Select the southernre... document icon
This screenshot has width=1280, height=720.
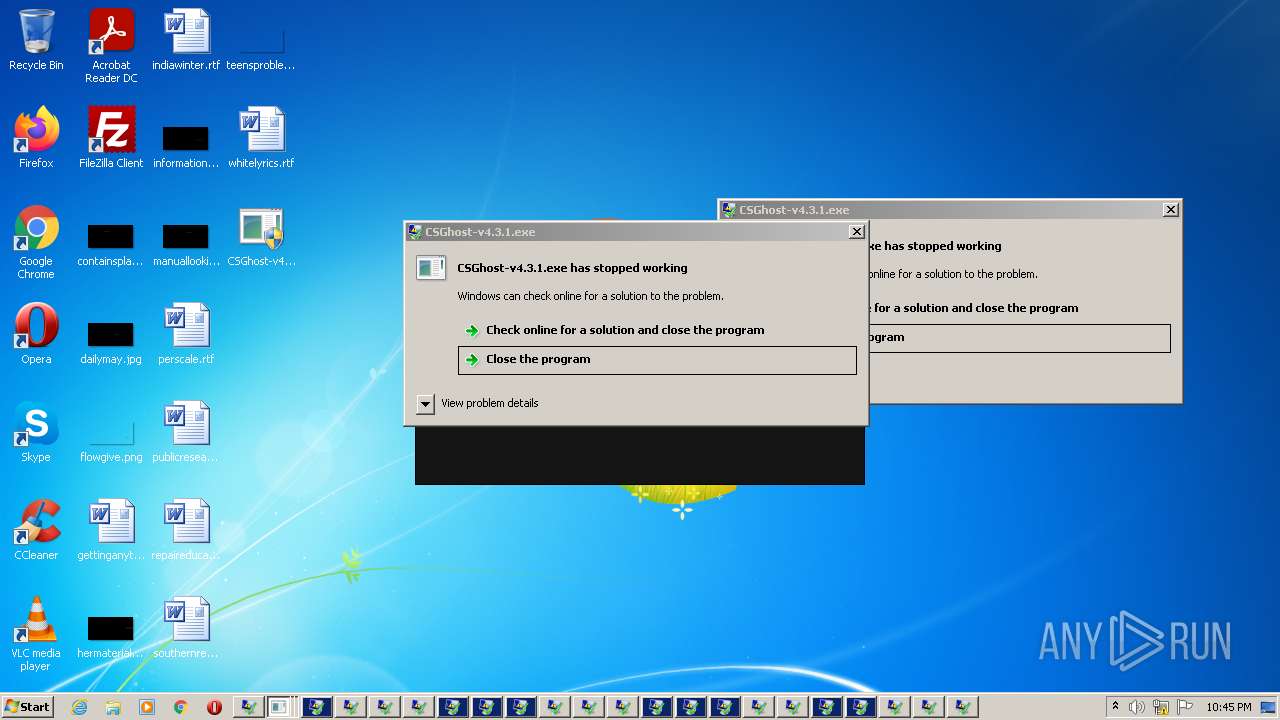click(186, 628)
